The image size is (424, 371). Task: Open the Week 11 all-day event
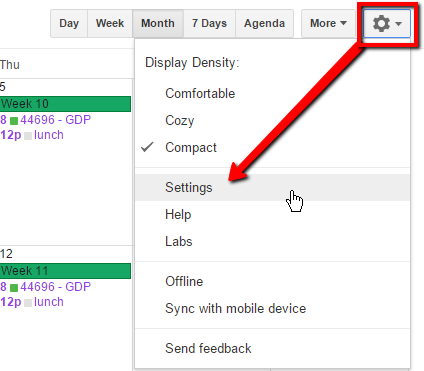point(65,271)
